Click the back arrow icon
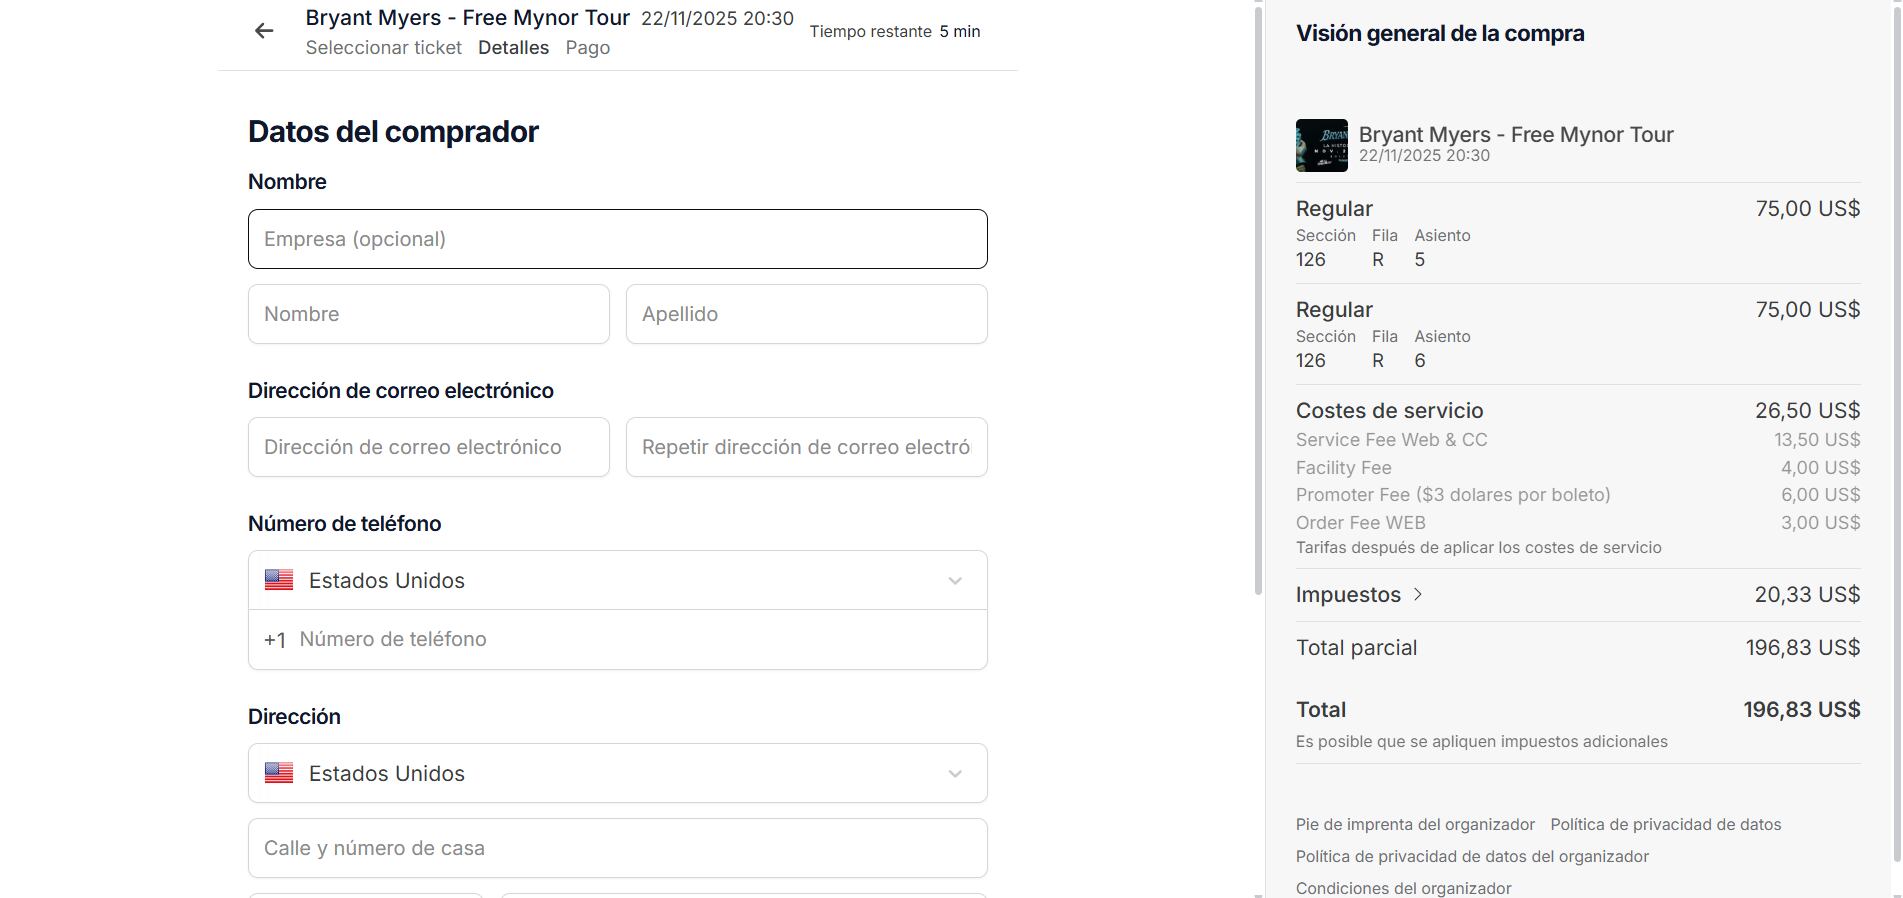This screenshot has height=898, width=1903. click(264, 31)
